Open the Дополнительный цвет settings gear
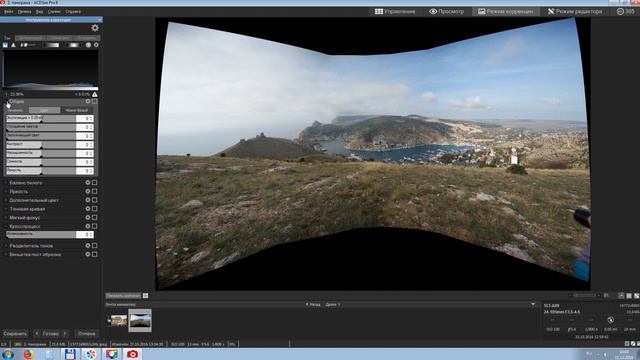Image resolution: width=640 pixels, height=360 pixels. click(88, 200)
